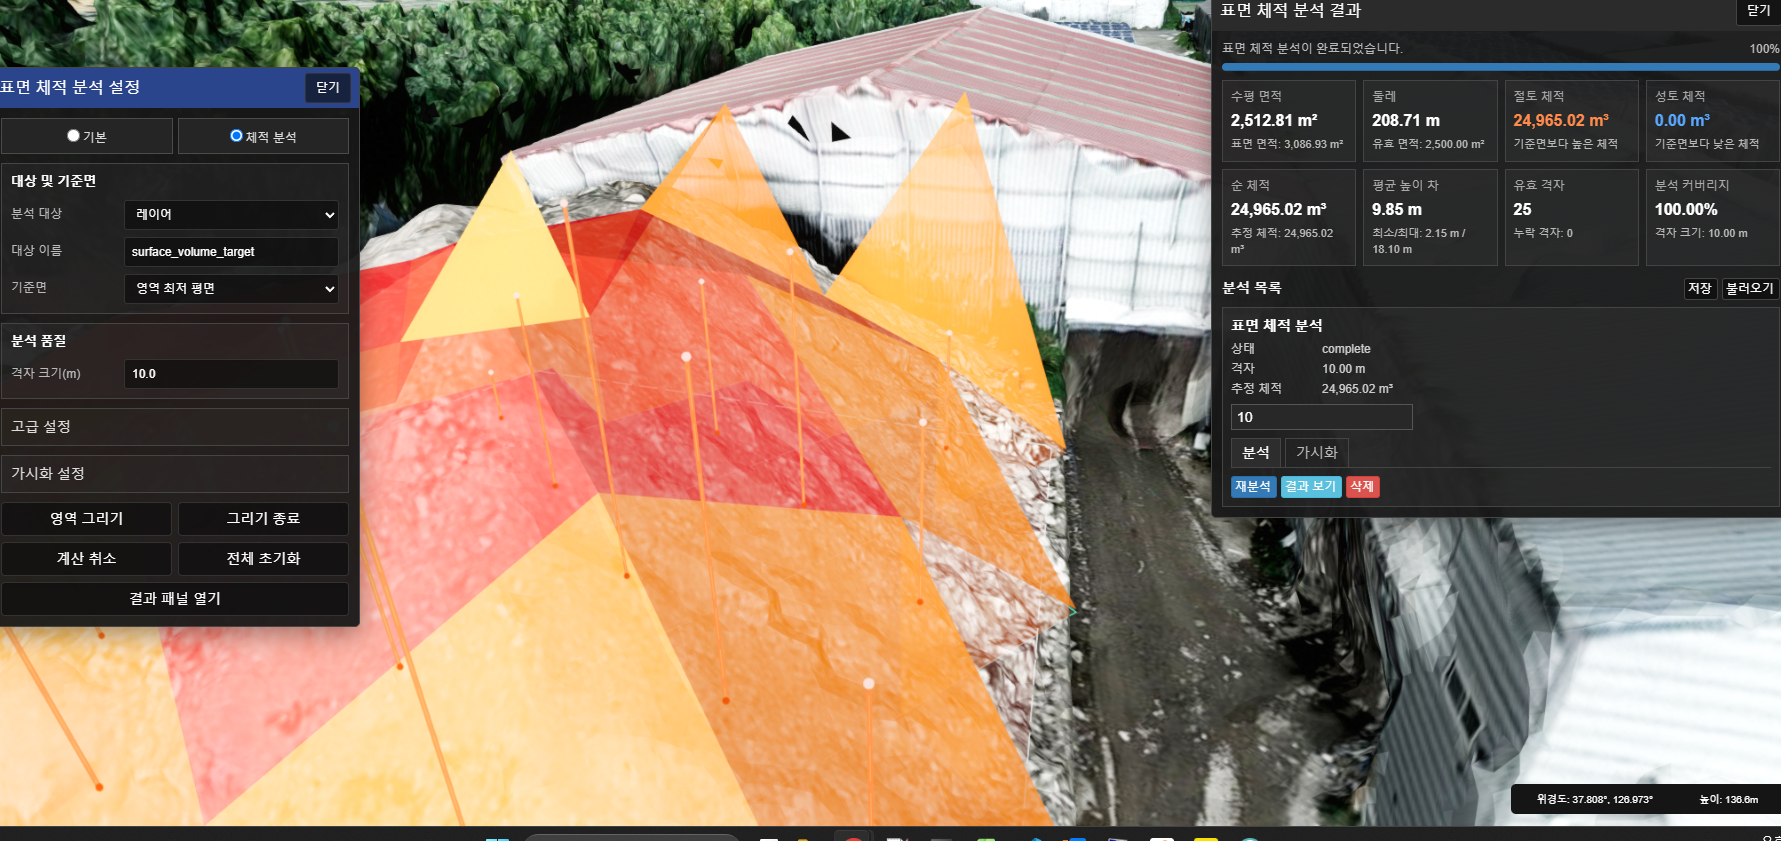Click the 순 체적 value 24,965.02 m³
This screenshot has width=1781, height=841.
1279,209
